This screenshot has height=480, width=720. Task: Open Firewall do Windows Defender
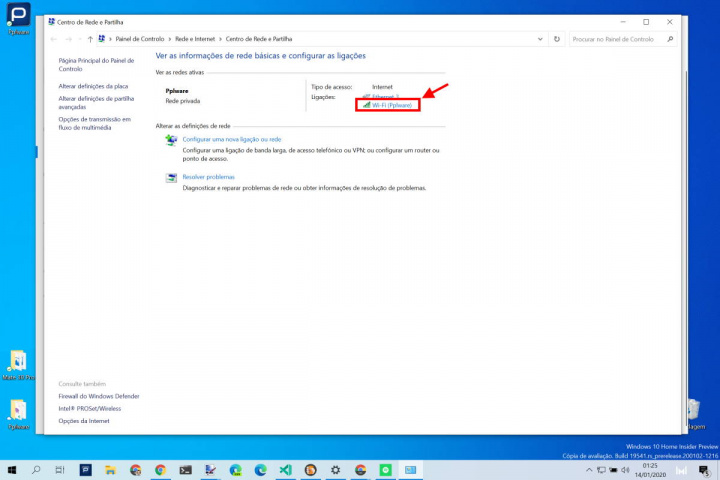(99, 396)
